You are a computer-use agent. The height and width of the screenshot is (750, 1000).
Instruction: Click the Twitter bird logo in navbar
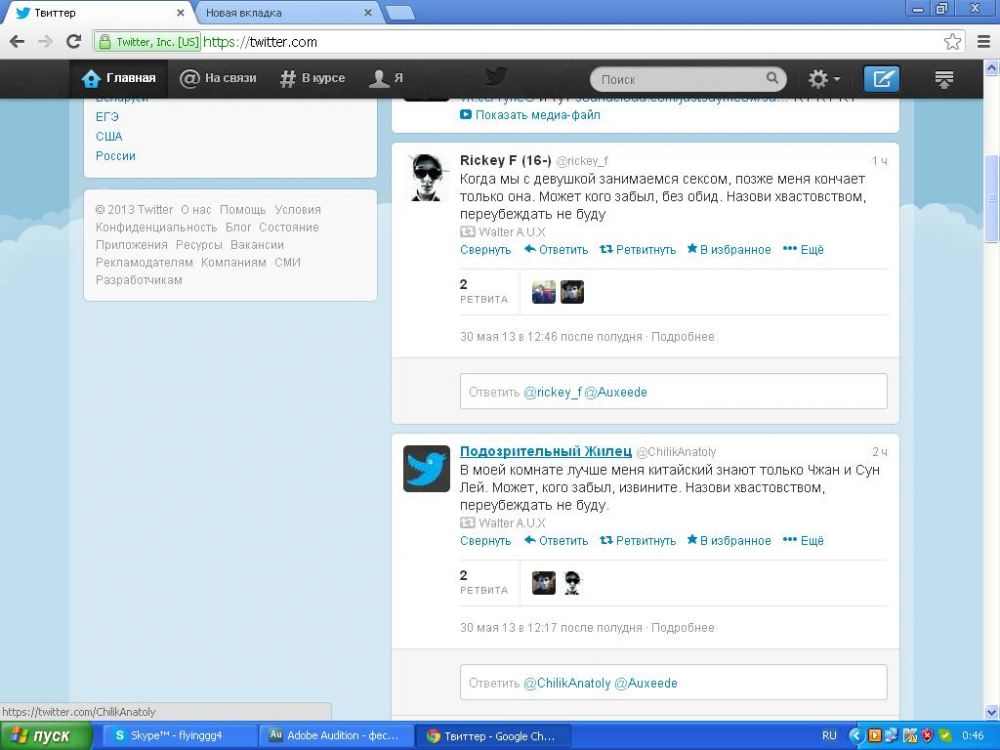pyautogui.click(x=495, y=78)
